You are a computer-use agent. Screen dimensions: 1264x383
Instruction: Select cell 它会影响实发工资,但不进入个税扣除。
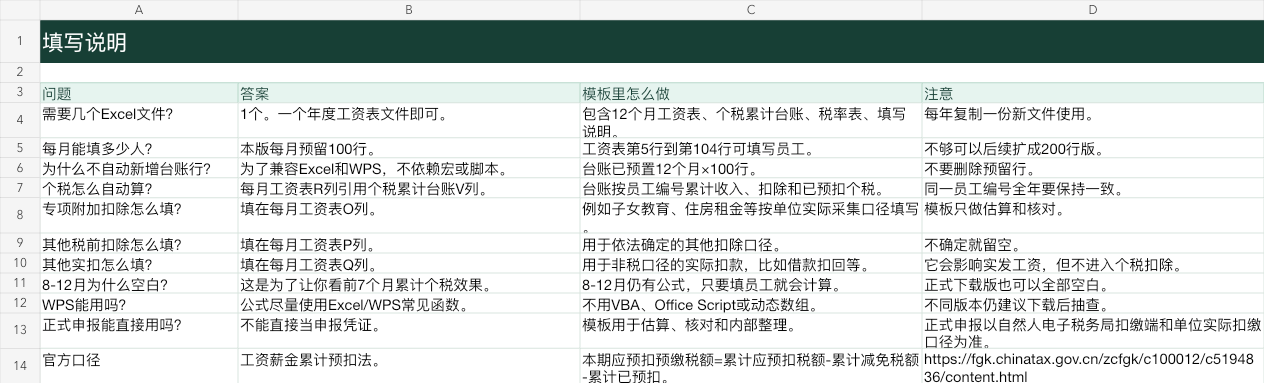[1093, 265]
